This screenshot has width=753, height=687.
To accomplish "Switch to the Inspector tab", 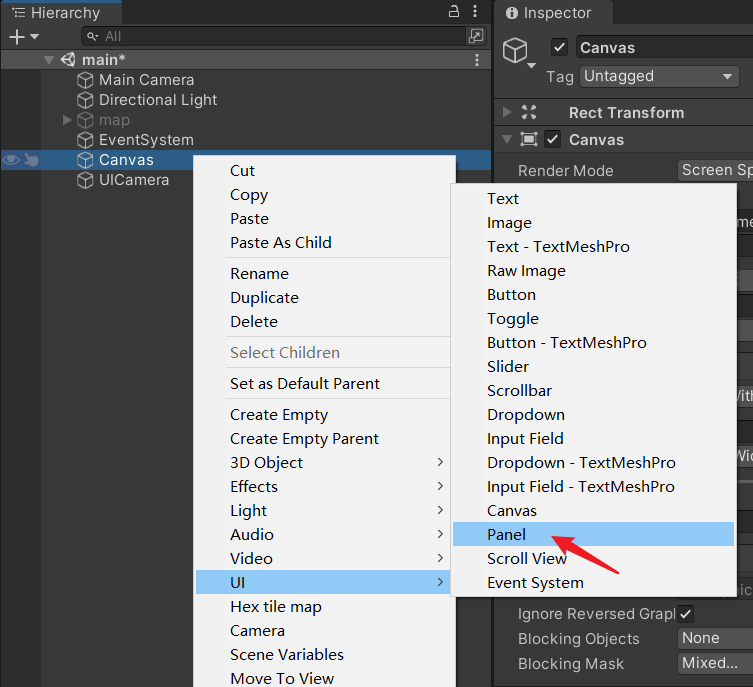I will click(553, 12).
